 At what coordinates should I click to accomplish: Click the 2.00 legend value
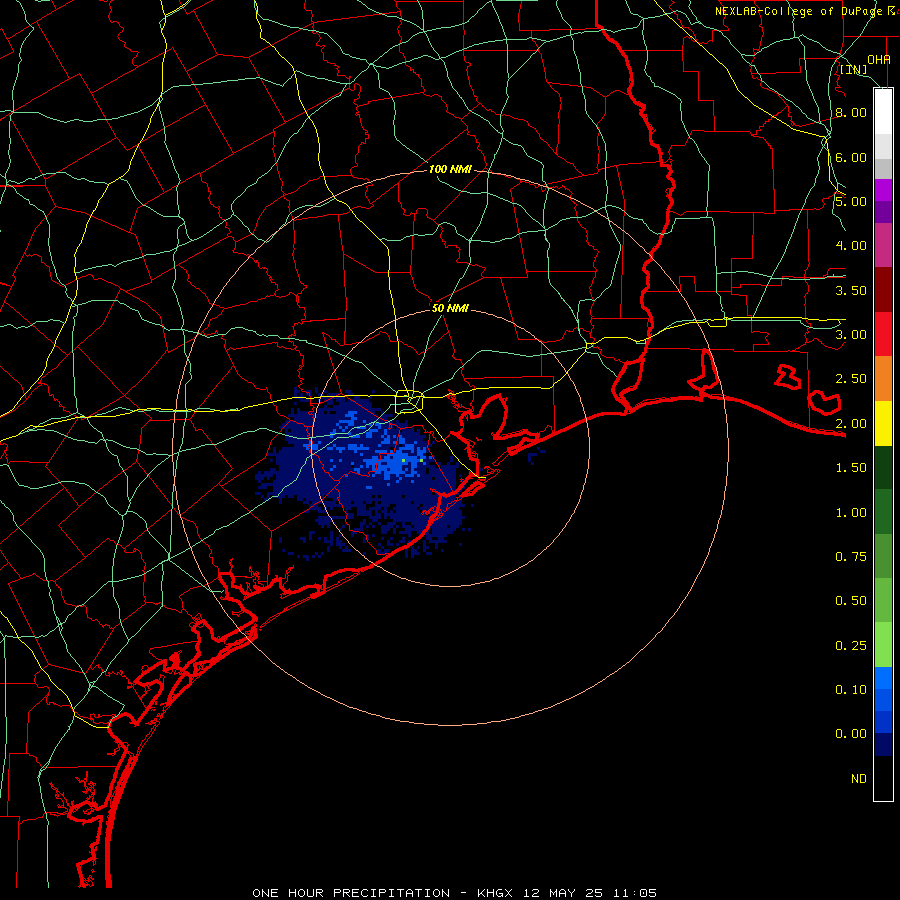(x=851, y=424)
